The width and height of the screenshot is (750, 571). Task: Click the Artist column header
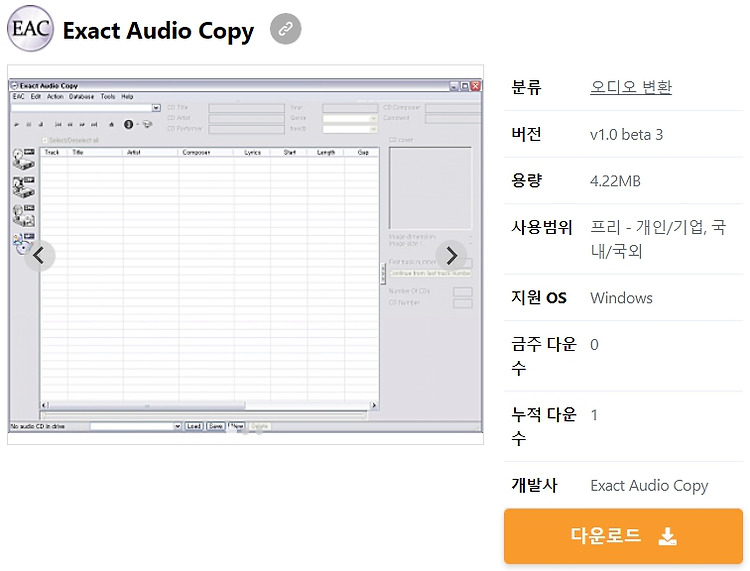click(x=151, y=152)
